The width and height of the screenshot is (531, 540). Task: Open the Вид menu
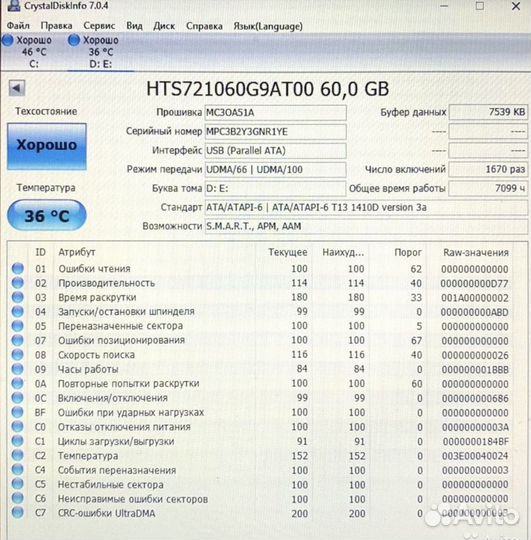point(134,26)
